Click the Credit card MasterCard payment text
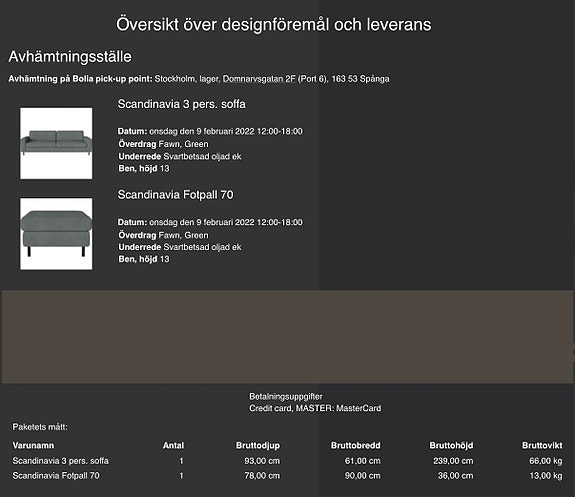The height and width of the screenshot is (497, 575). (315, 408)
